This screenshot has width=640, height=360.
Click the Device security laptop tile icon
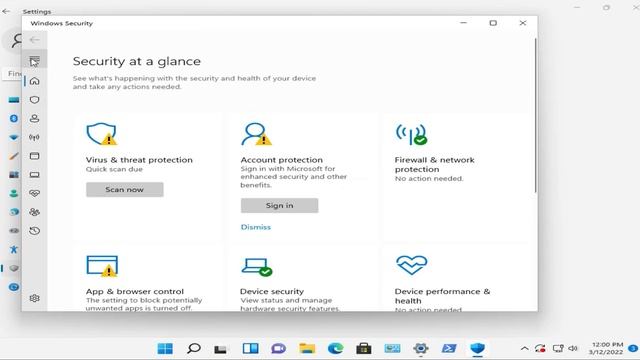coord(257,267)
